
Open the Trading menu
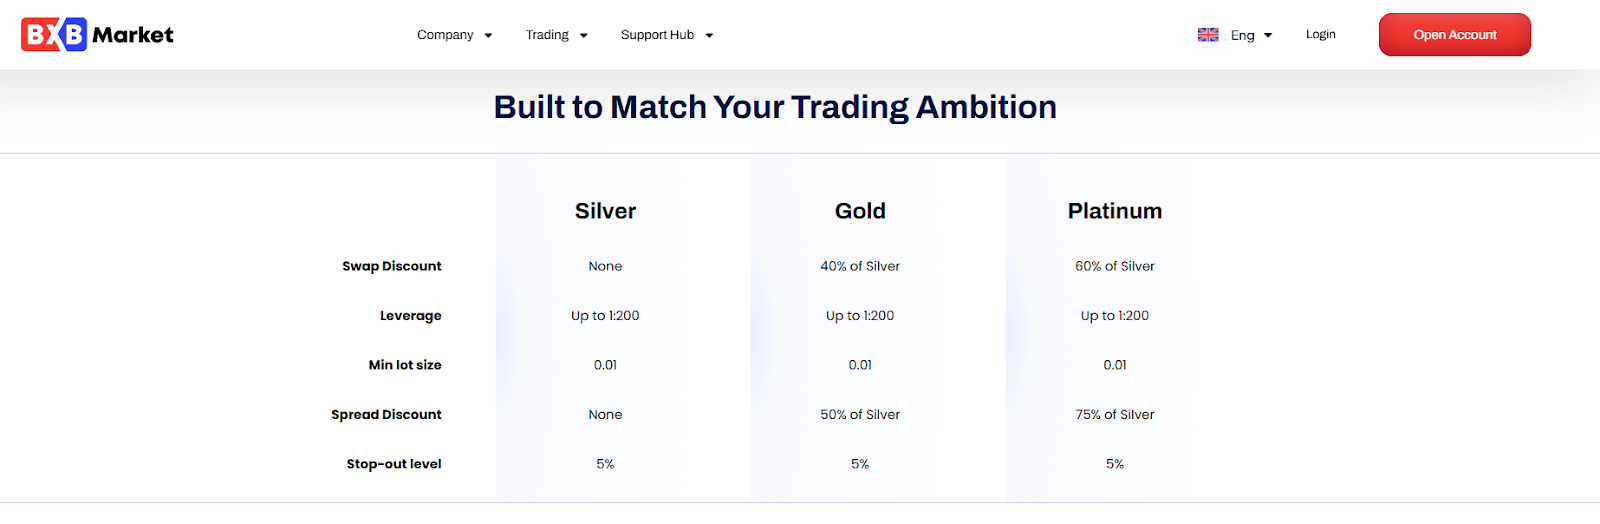547,35
